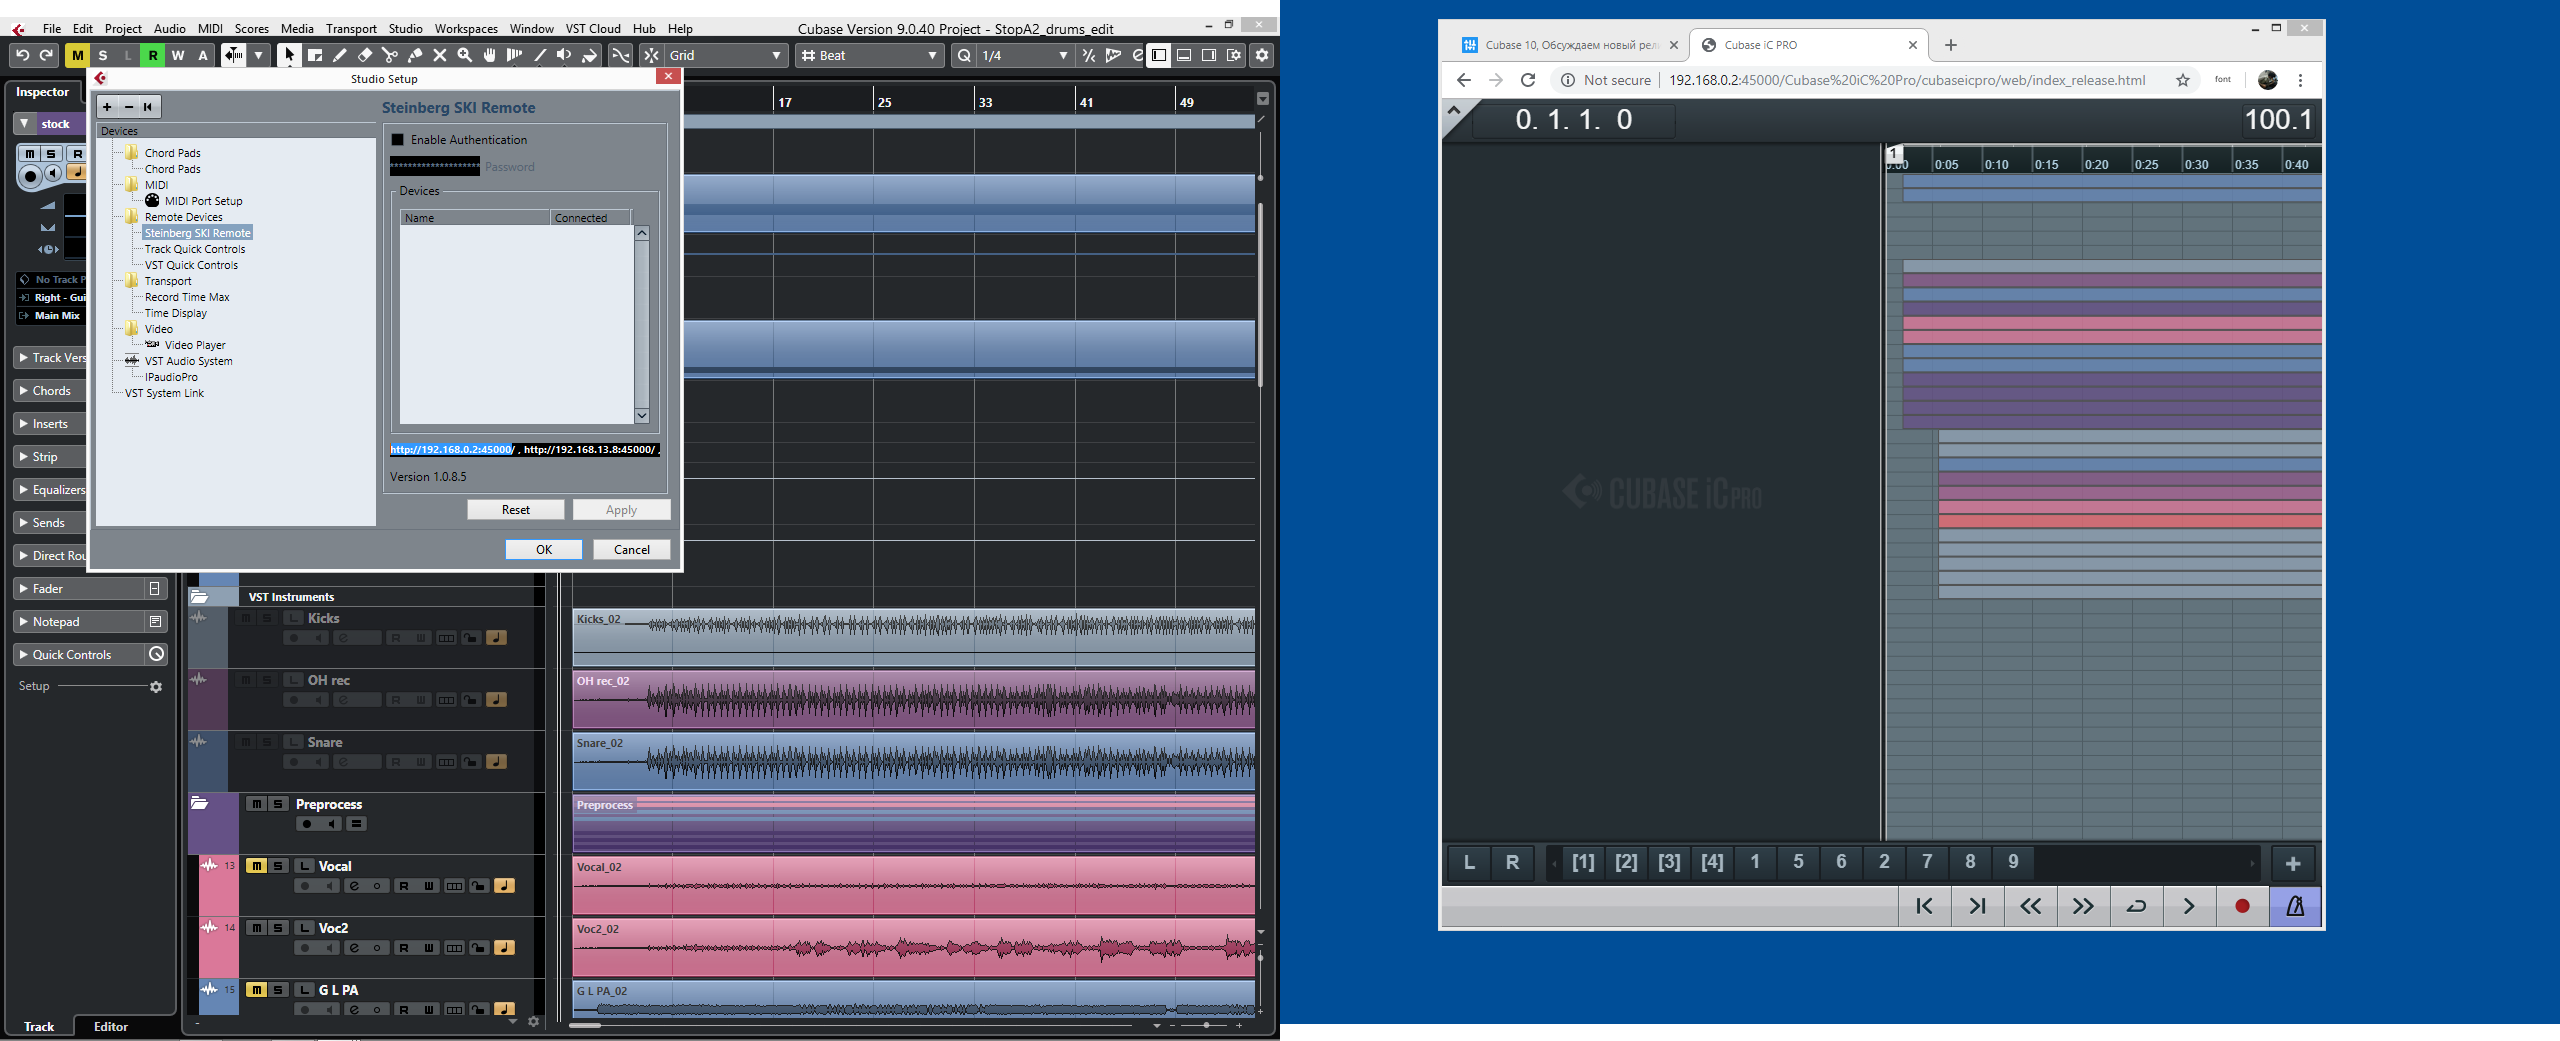Image resolution: width=2560 pixels, height=1041 pixels.
Task: Open the Grid snap type dropdown
Action: pos(725,55)
